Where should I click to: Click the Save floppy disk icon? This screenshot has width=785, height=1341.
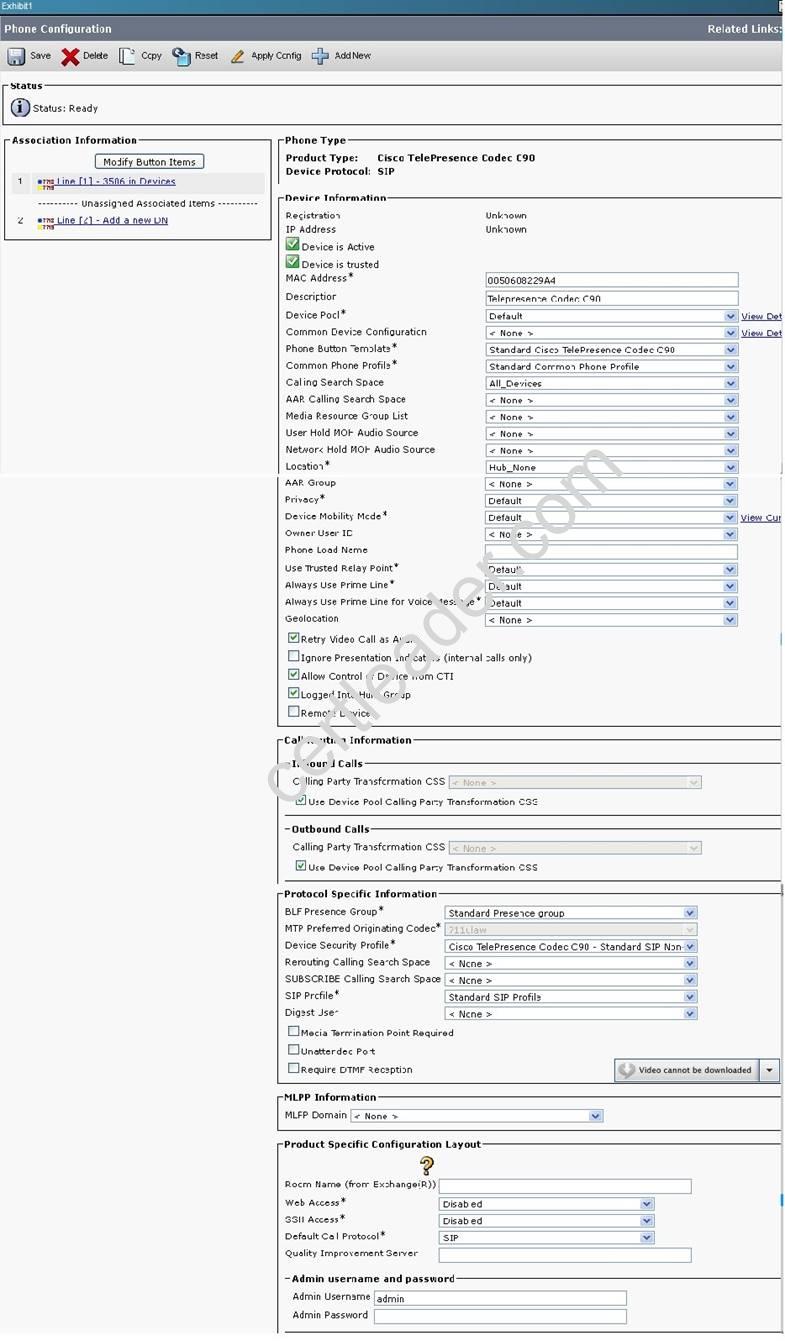[17, 56]
